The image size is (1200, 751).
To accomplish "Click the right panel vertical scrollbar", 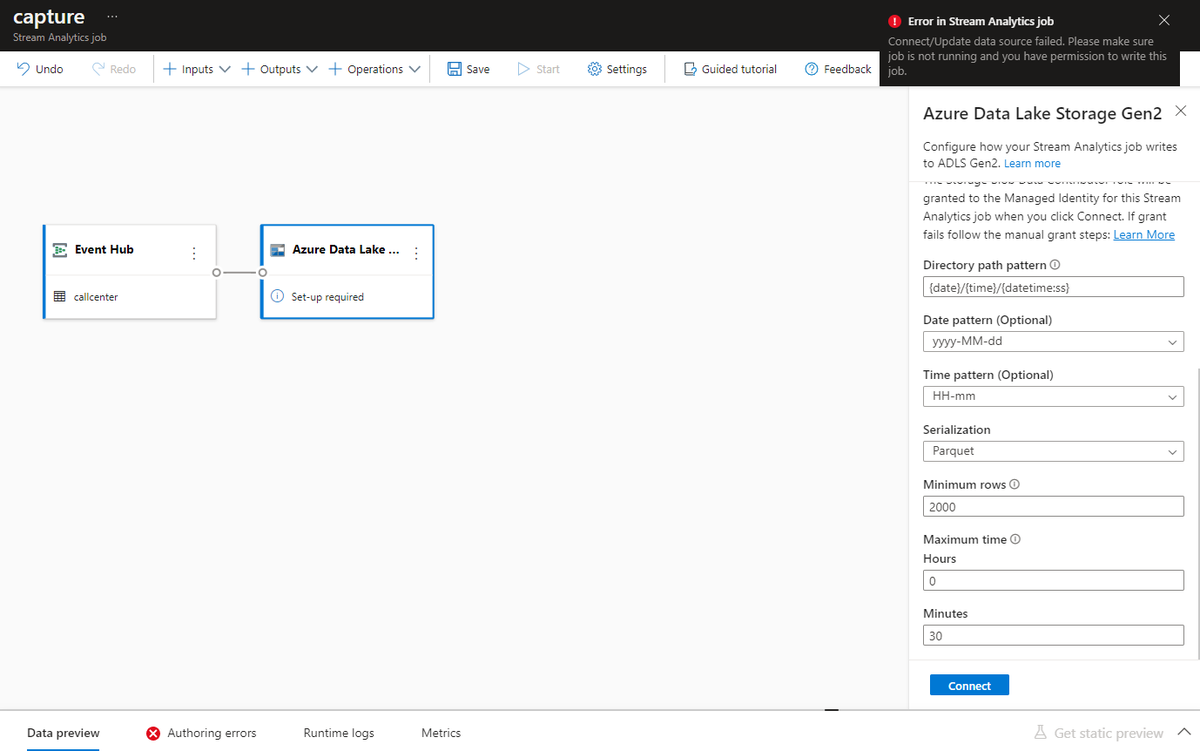I will point(1197,513).
